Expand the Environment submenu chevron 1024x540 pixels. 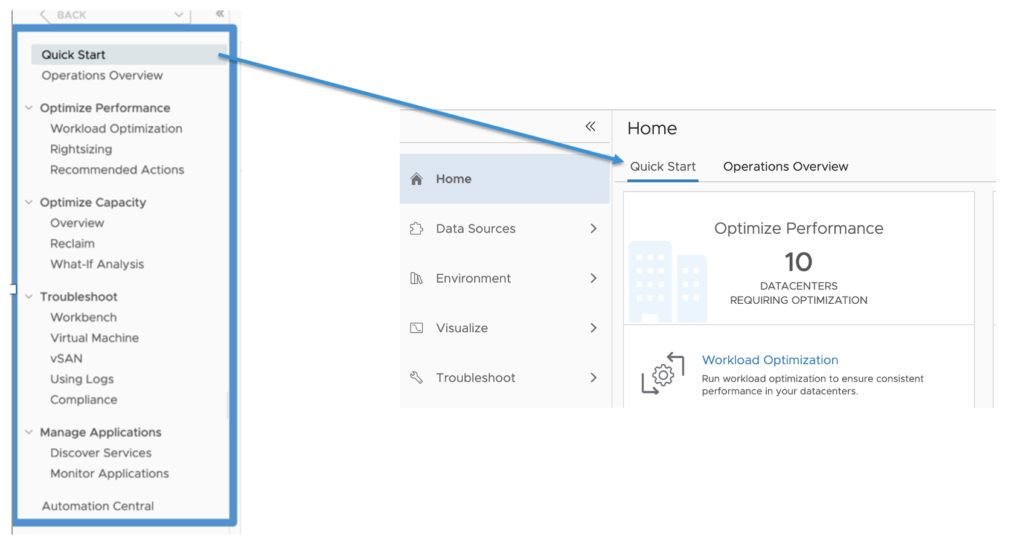tap(593, 279)
